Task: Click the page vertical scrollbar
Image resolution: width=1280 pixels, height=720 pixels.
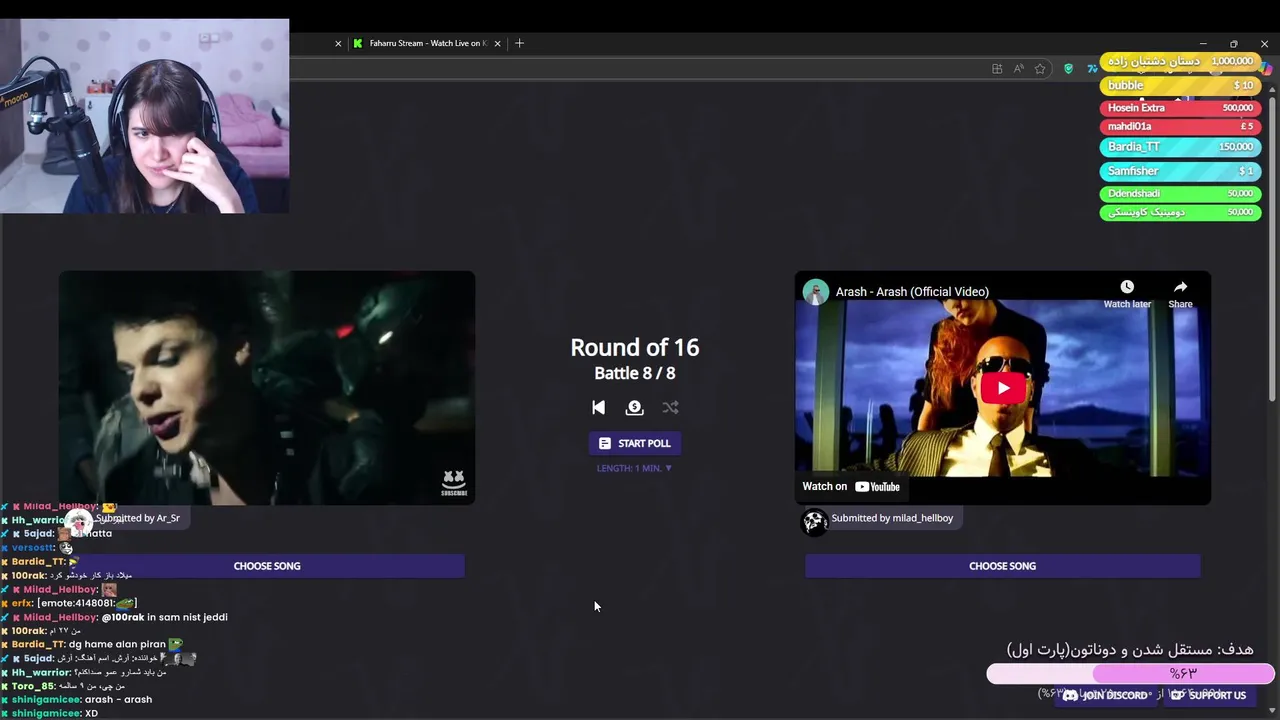Action: (1273, 250)
